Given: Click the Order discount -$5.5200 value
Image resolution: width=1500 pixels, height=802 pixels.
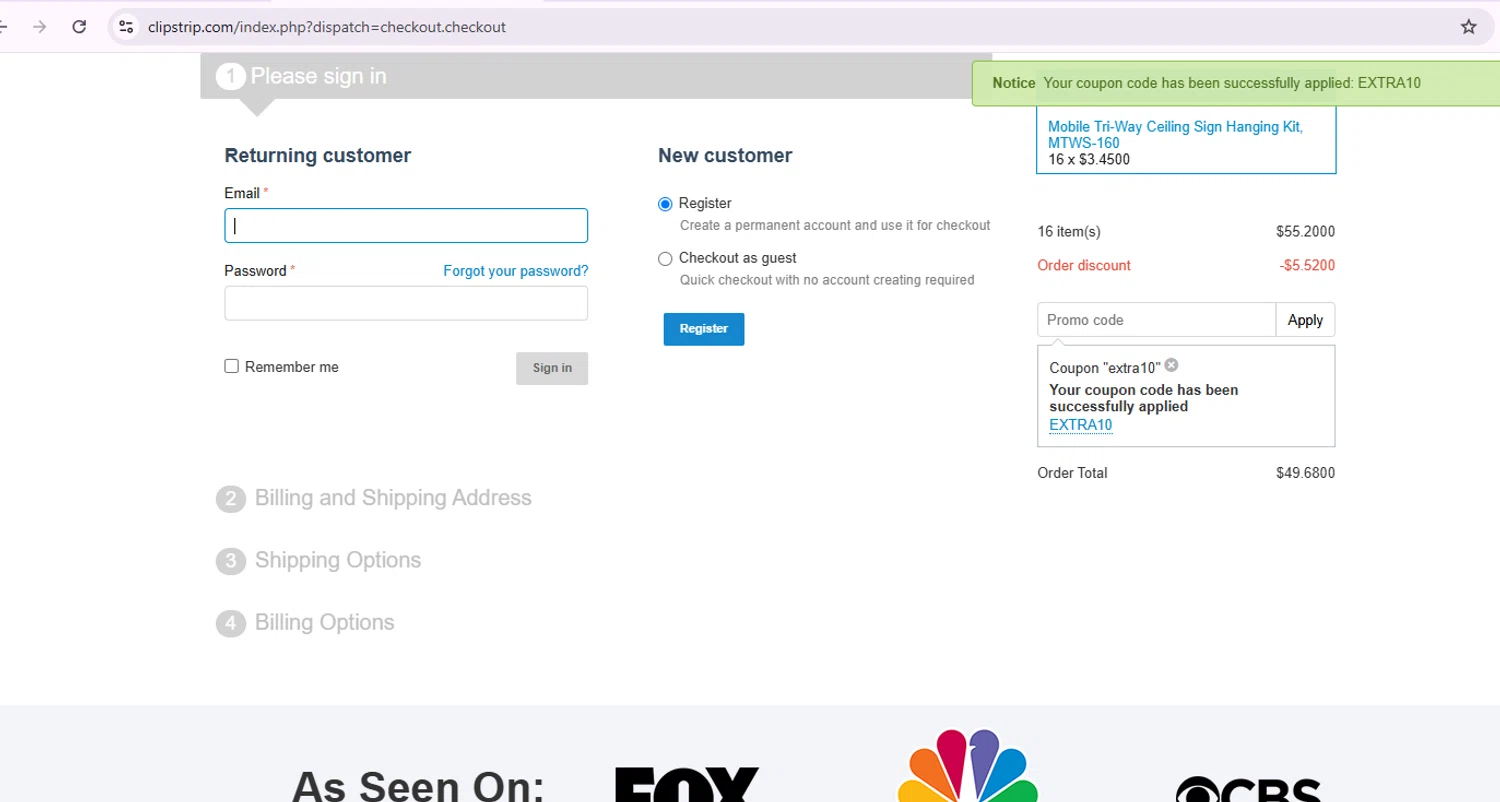Looking at the screenshot, I should pyautogui.click(x=1307, y=265).
